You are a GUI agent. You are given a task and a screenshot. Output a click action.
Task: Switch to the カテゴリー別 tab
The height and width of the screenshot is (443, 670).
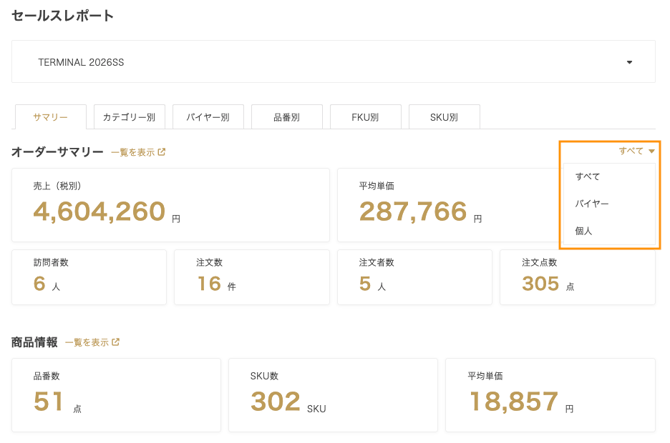[129, 117]
